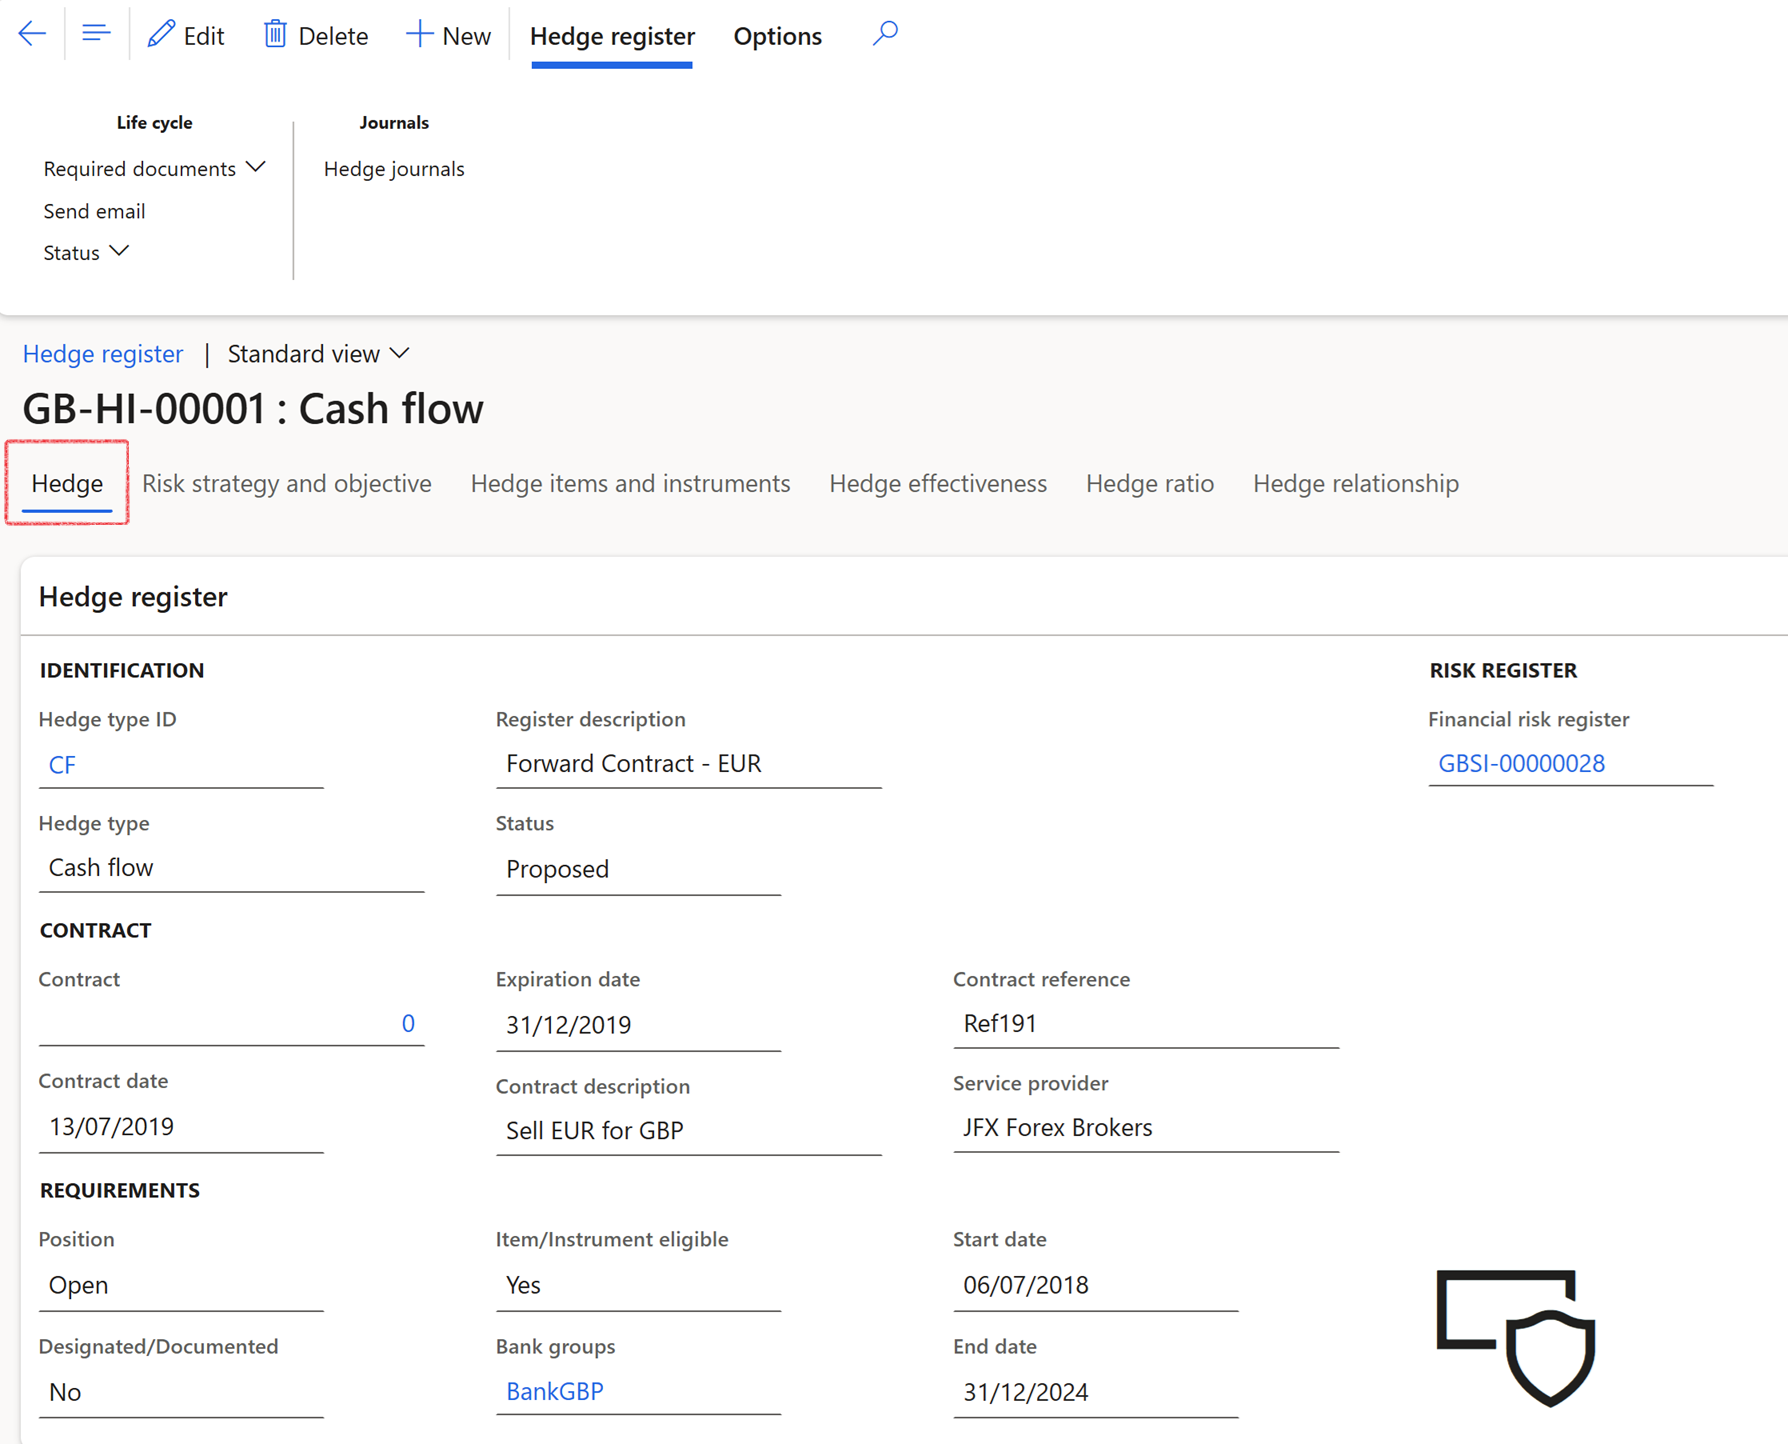The width and height of the screenshot is (1788, 1444).
Task: Click the Contract reference field Ref191
Action: click(x=1146, y=1023)
